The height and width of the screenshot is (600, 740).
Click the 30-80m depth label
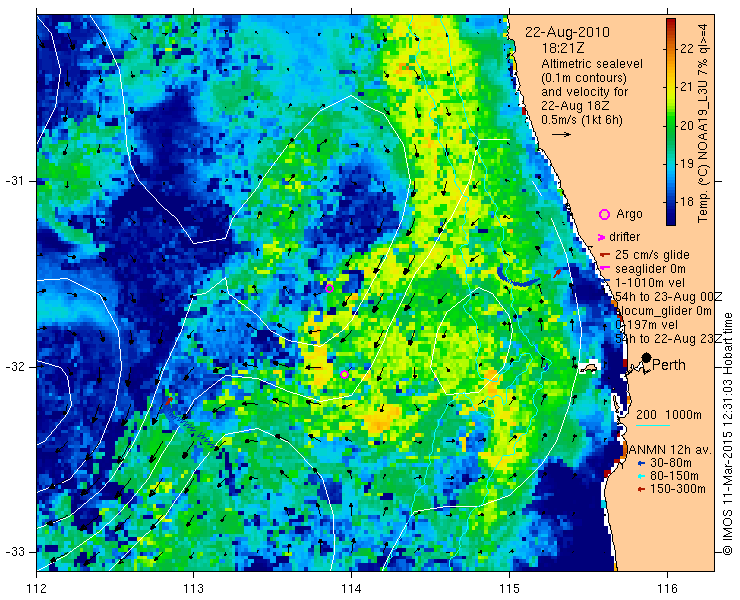coord(671,463)
